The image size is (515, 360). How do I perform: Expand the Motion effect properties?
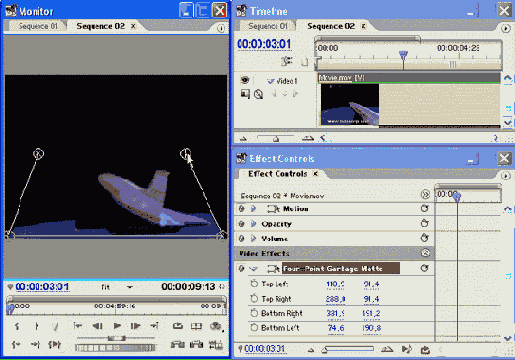tap(253, 209)
